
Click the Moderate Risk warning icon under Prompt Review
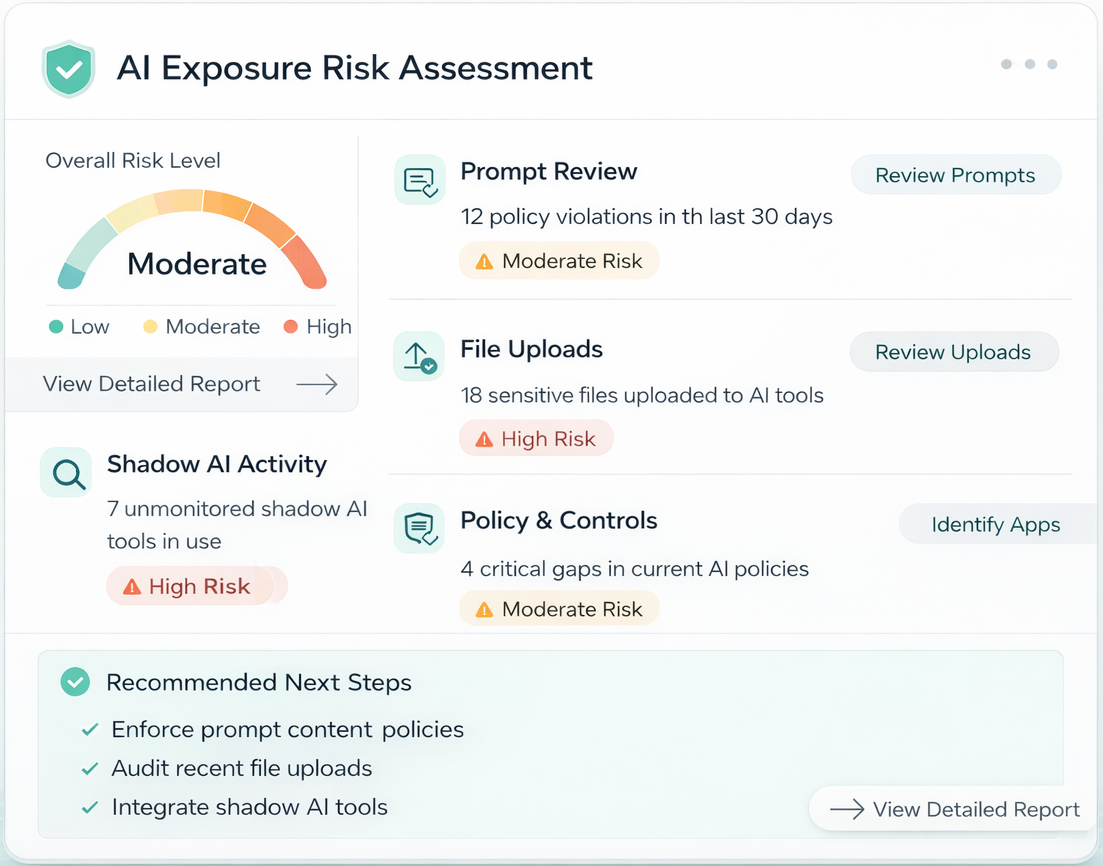coord(485,261)
